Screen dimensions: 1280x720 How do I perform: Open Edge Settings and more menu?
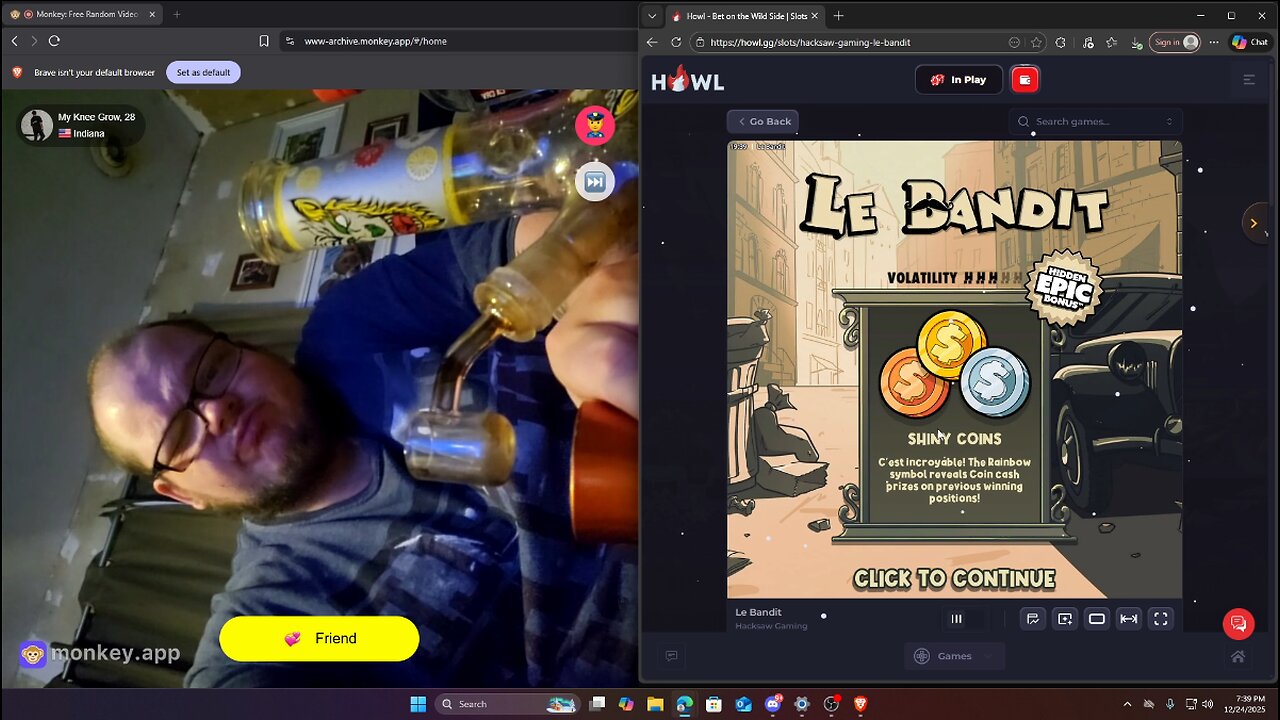1214,42
